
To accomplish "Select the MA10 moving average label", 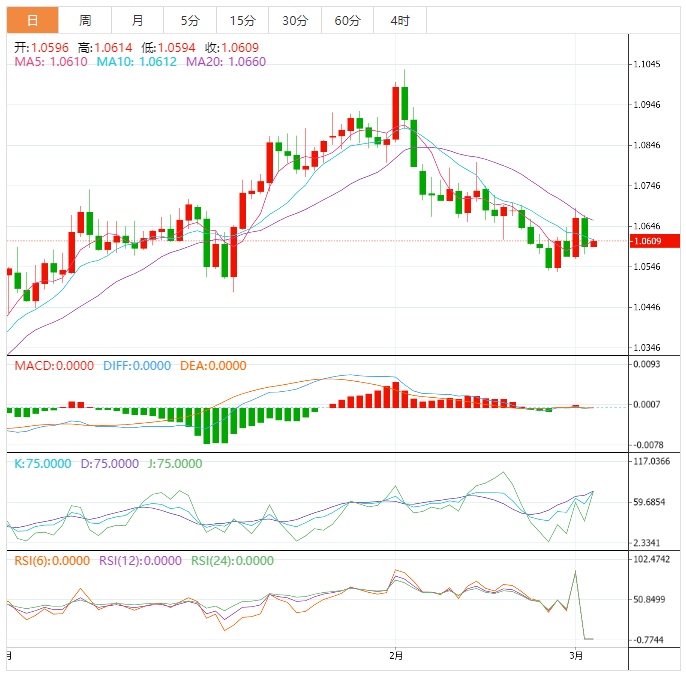I will pos(135,62).
